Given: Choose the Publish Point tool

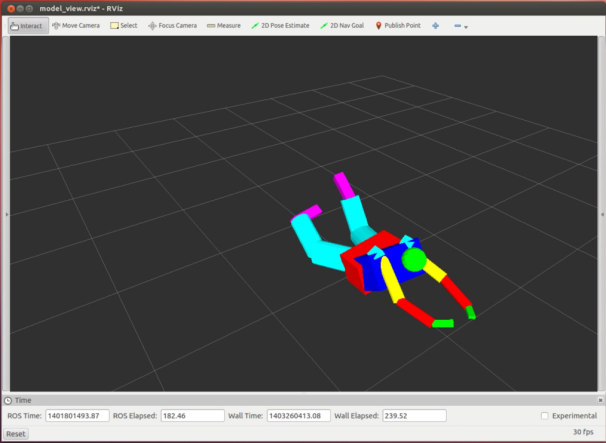Looking at the screenshot, I should tap(398, 26).
